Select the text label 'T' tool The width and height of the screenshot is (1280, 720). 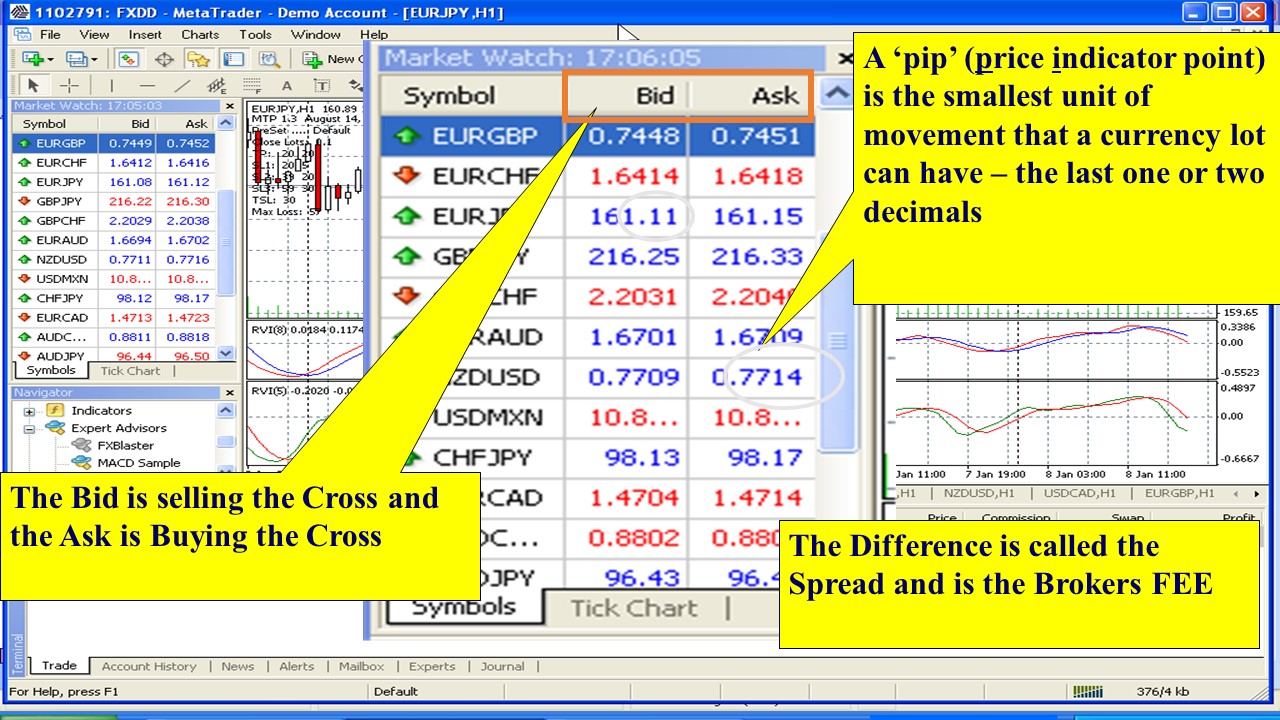click(x=321, y=86)
